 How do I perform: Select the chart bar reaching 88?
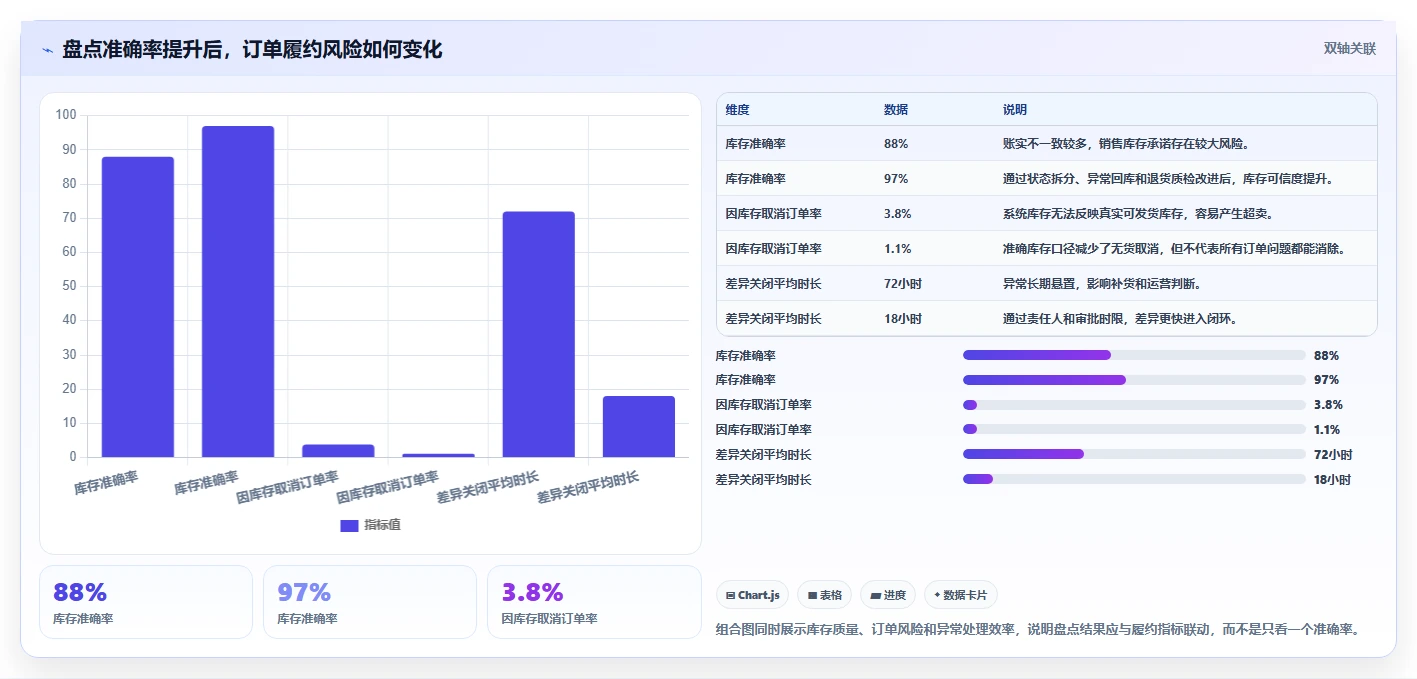138,307
